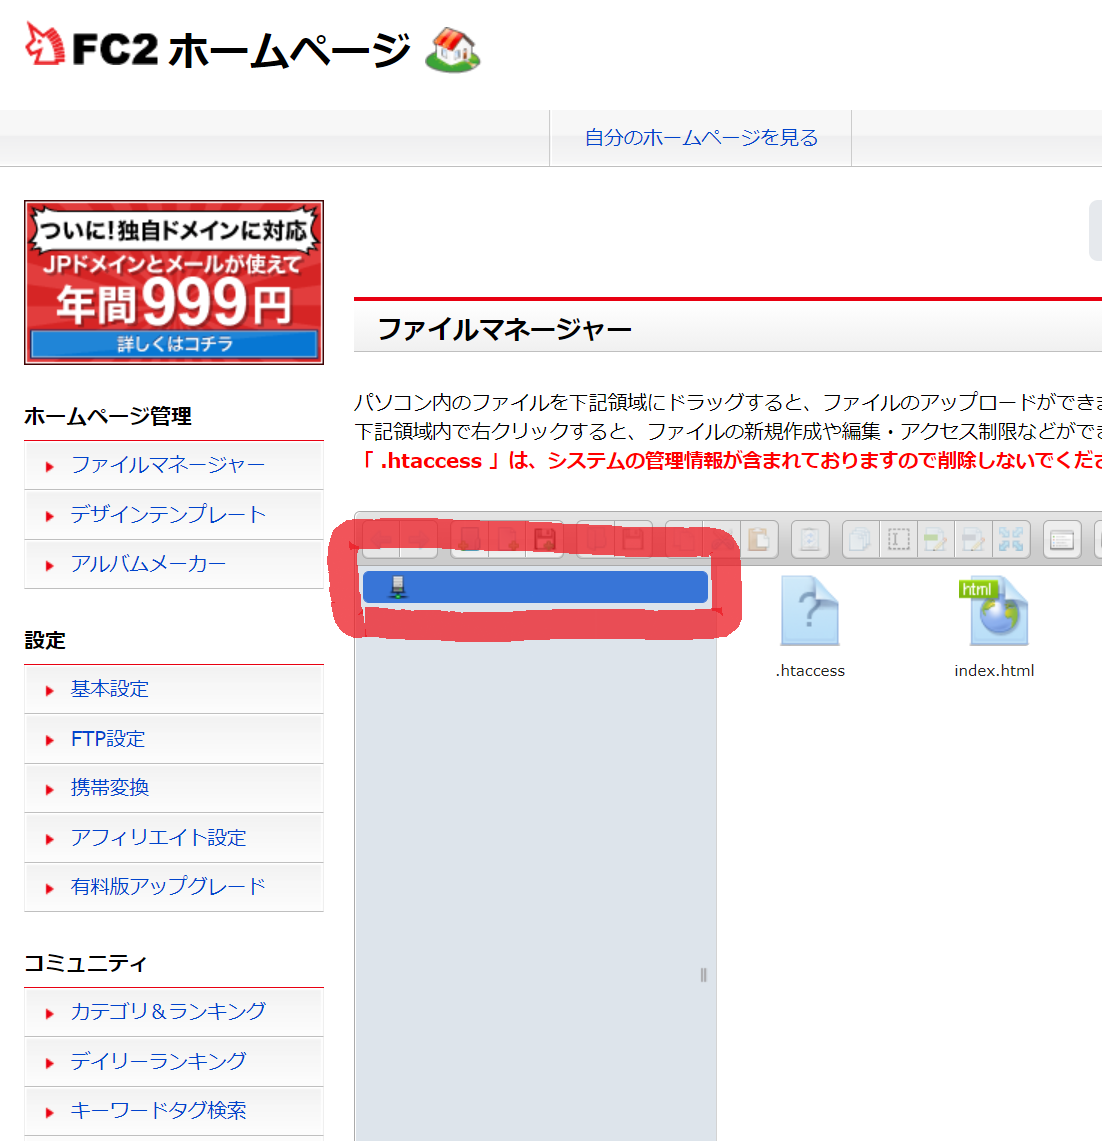Screen dimensions: 1102x1141
Task: Open 携帯変換 setting
Action: tap(109, 788)
